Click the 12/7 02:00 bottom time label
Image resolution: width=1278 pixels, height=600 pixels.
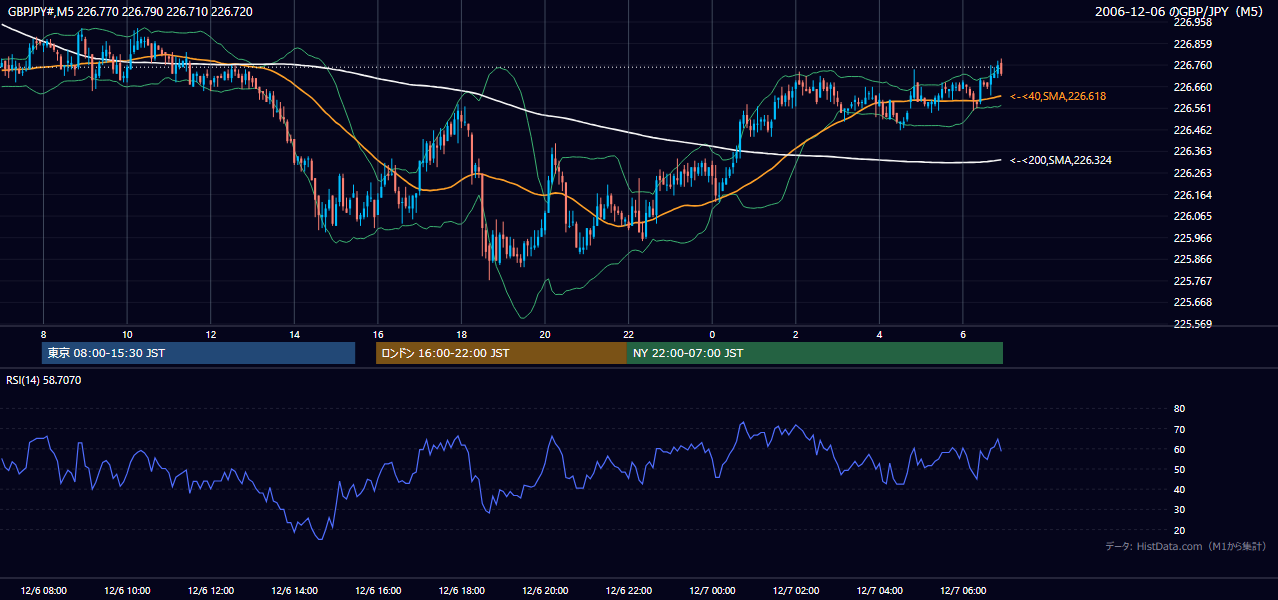(795, 591)
